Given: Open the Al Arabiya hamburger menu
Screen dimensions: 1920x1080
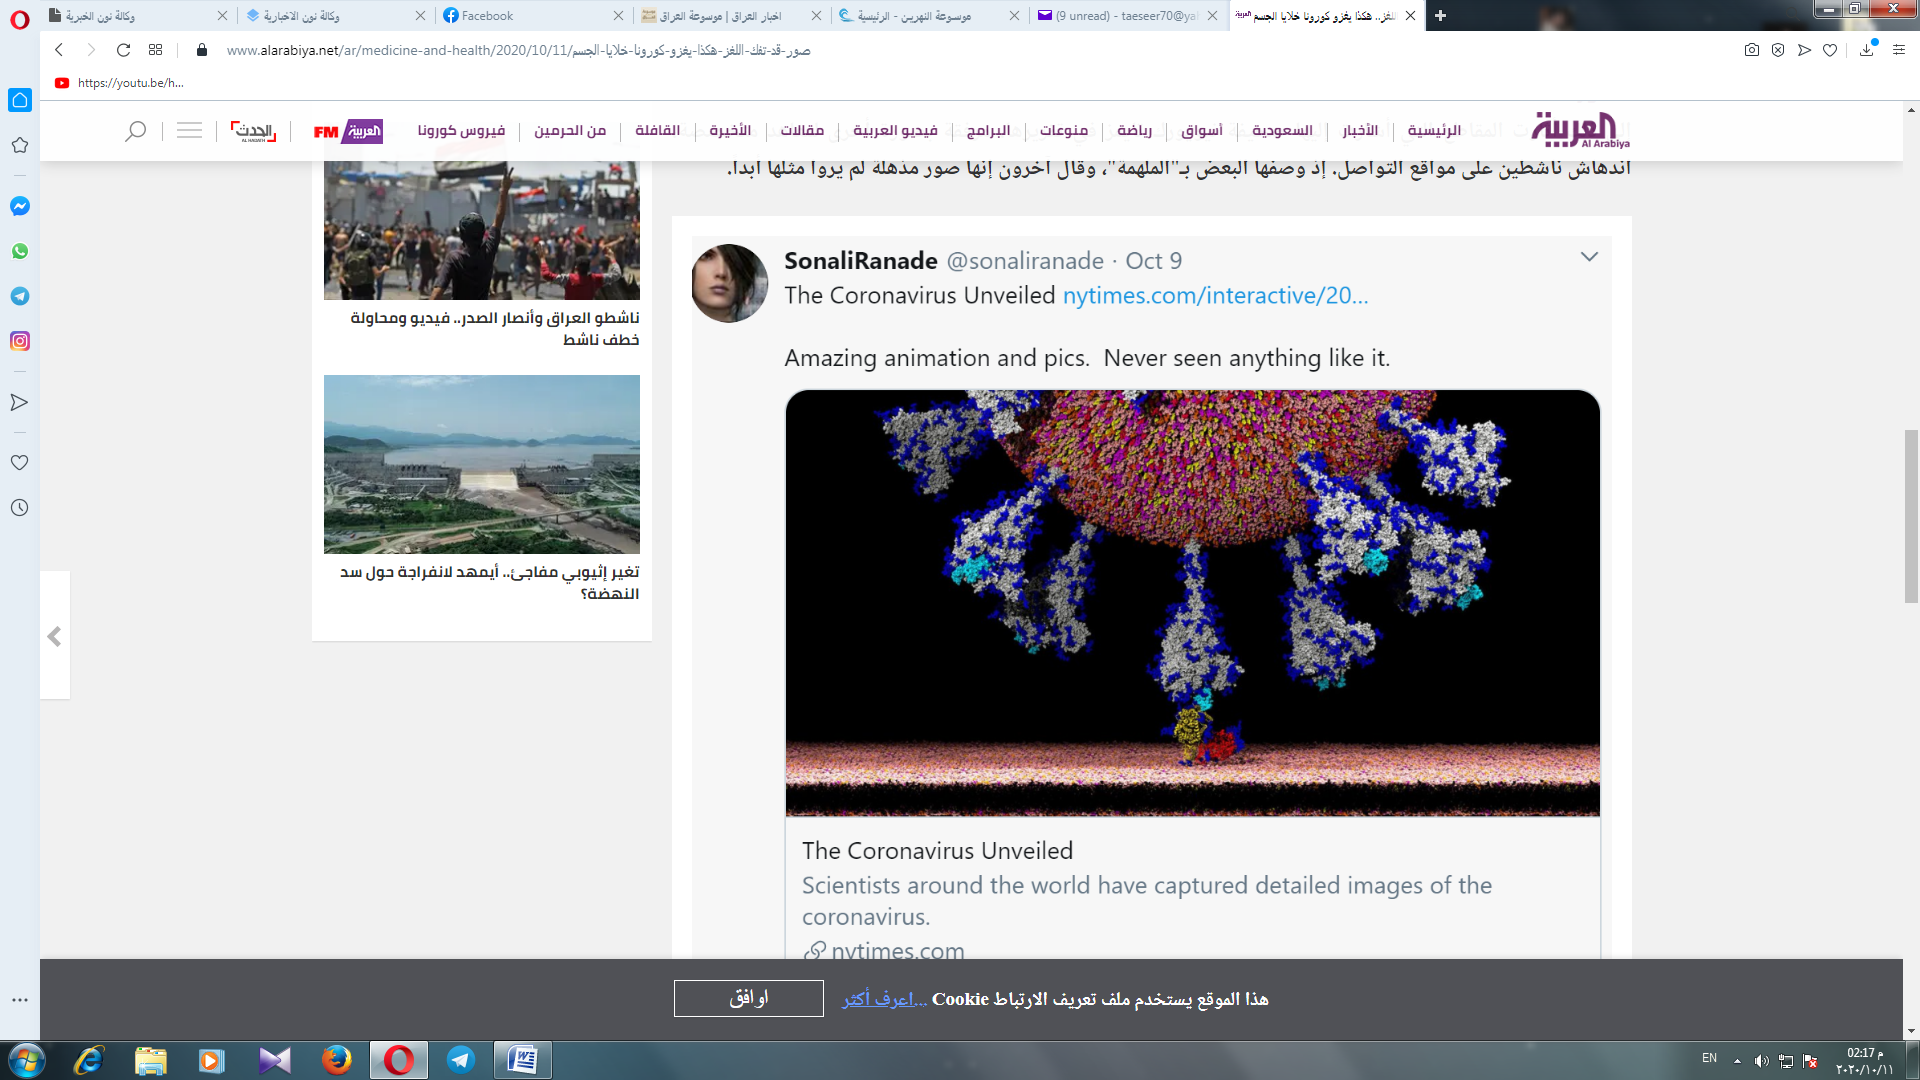Looking at the screenshot, I should pyautogui.click(x=189, y=131).
